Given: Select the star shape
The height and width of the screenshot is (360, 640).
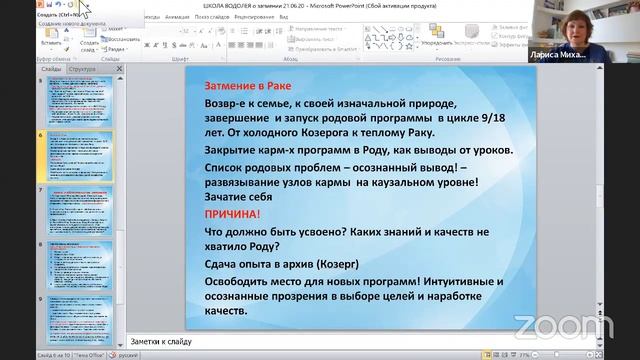Looking at the screenshot, I should (409, 47).
